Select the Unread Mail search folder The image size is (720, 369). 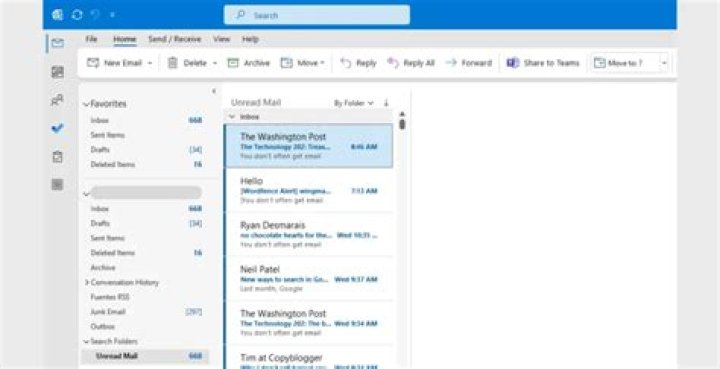tap(145, 356)
